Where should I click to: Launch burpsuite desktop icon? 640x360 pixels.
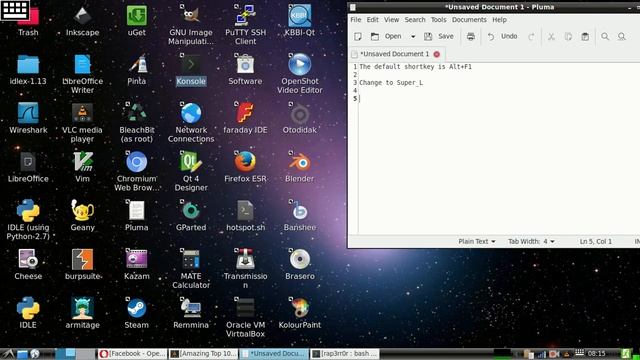[x=82, y=265]
